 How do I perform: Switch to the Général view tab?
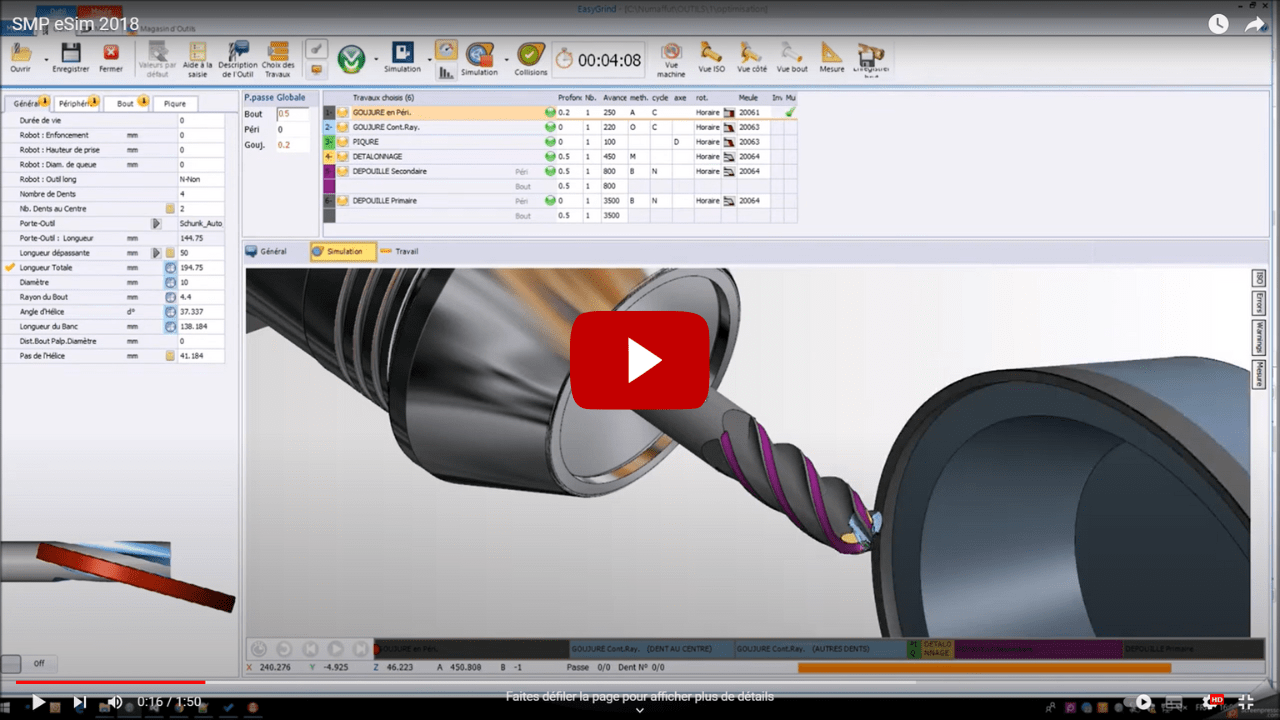click(266, 252)
